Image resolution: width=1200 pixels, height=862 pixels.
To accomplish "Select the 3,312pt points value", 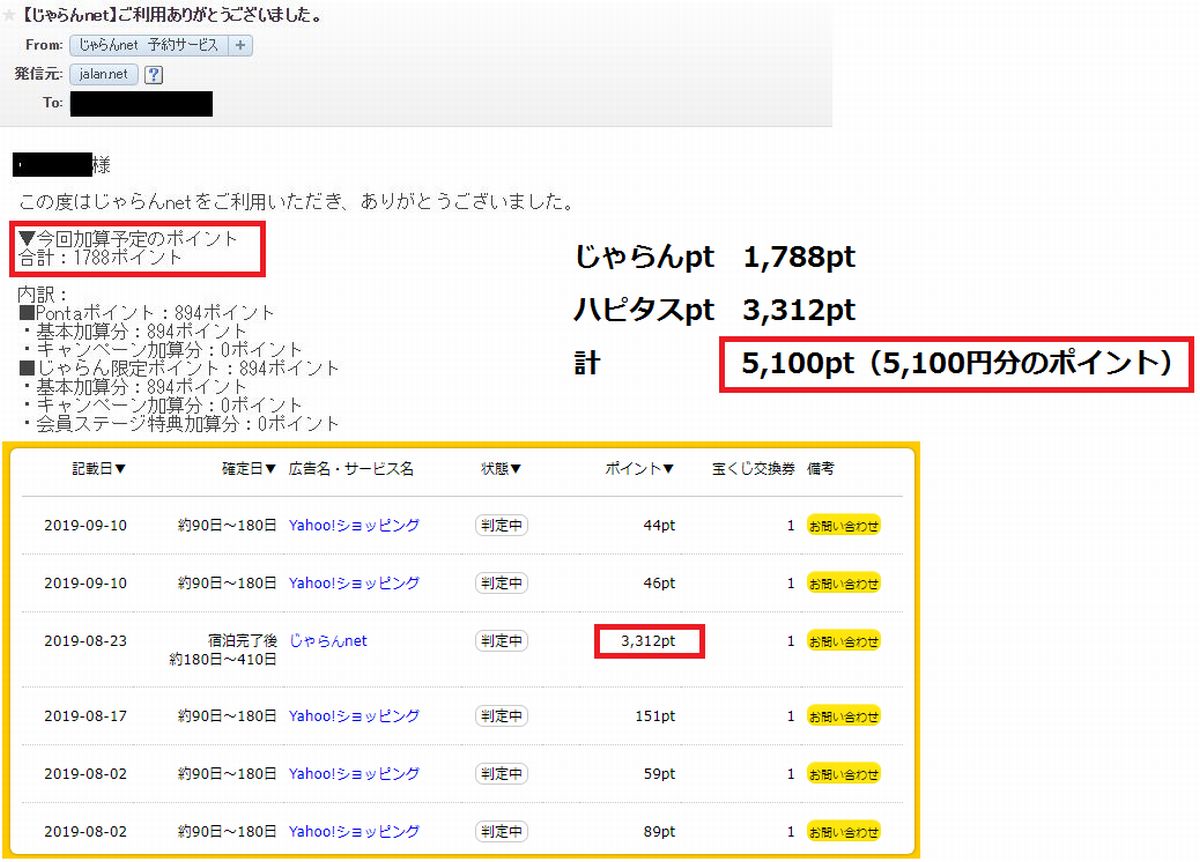I will point(648,641).
